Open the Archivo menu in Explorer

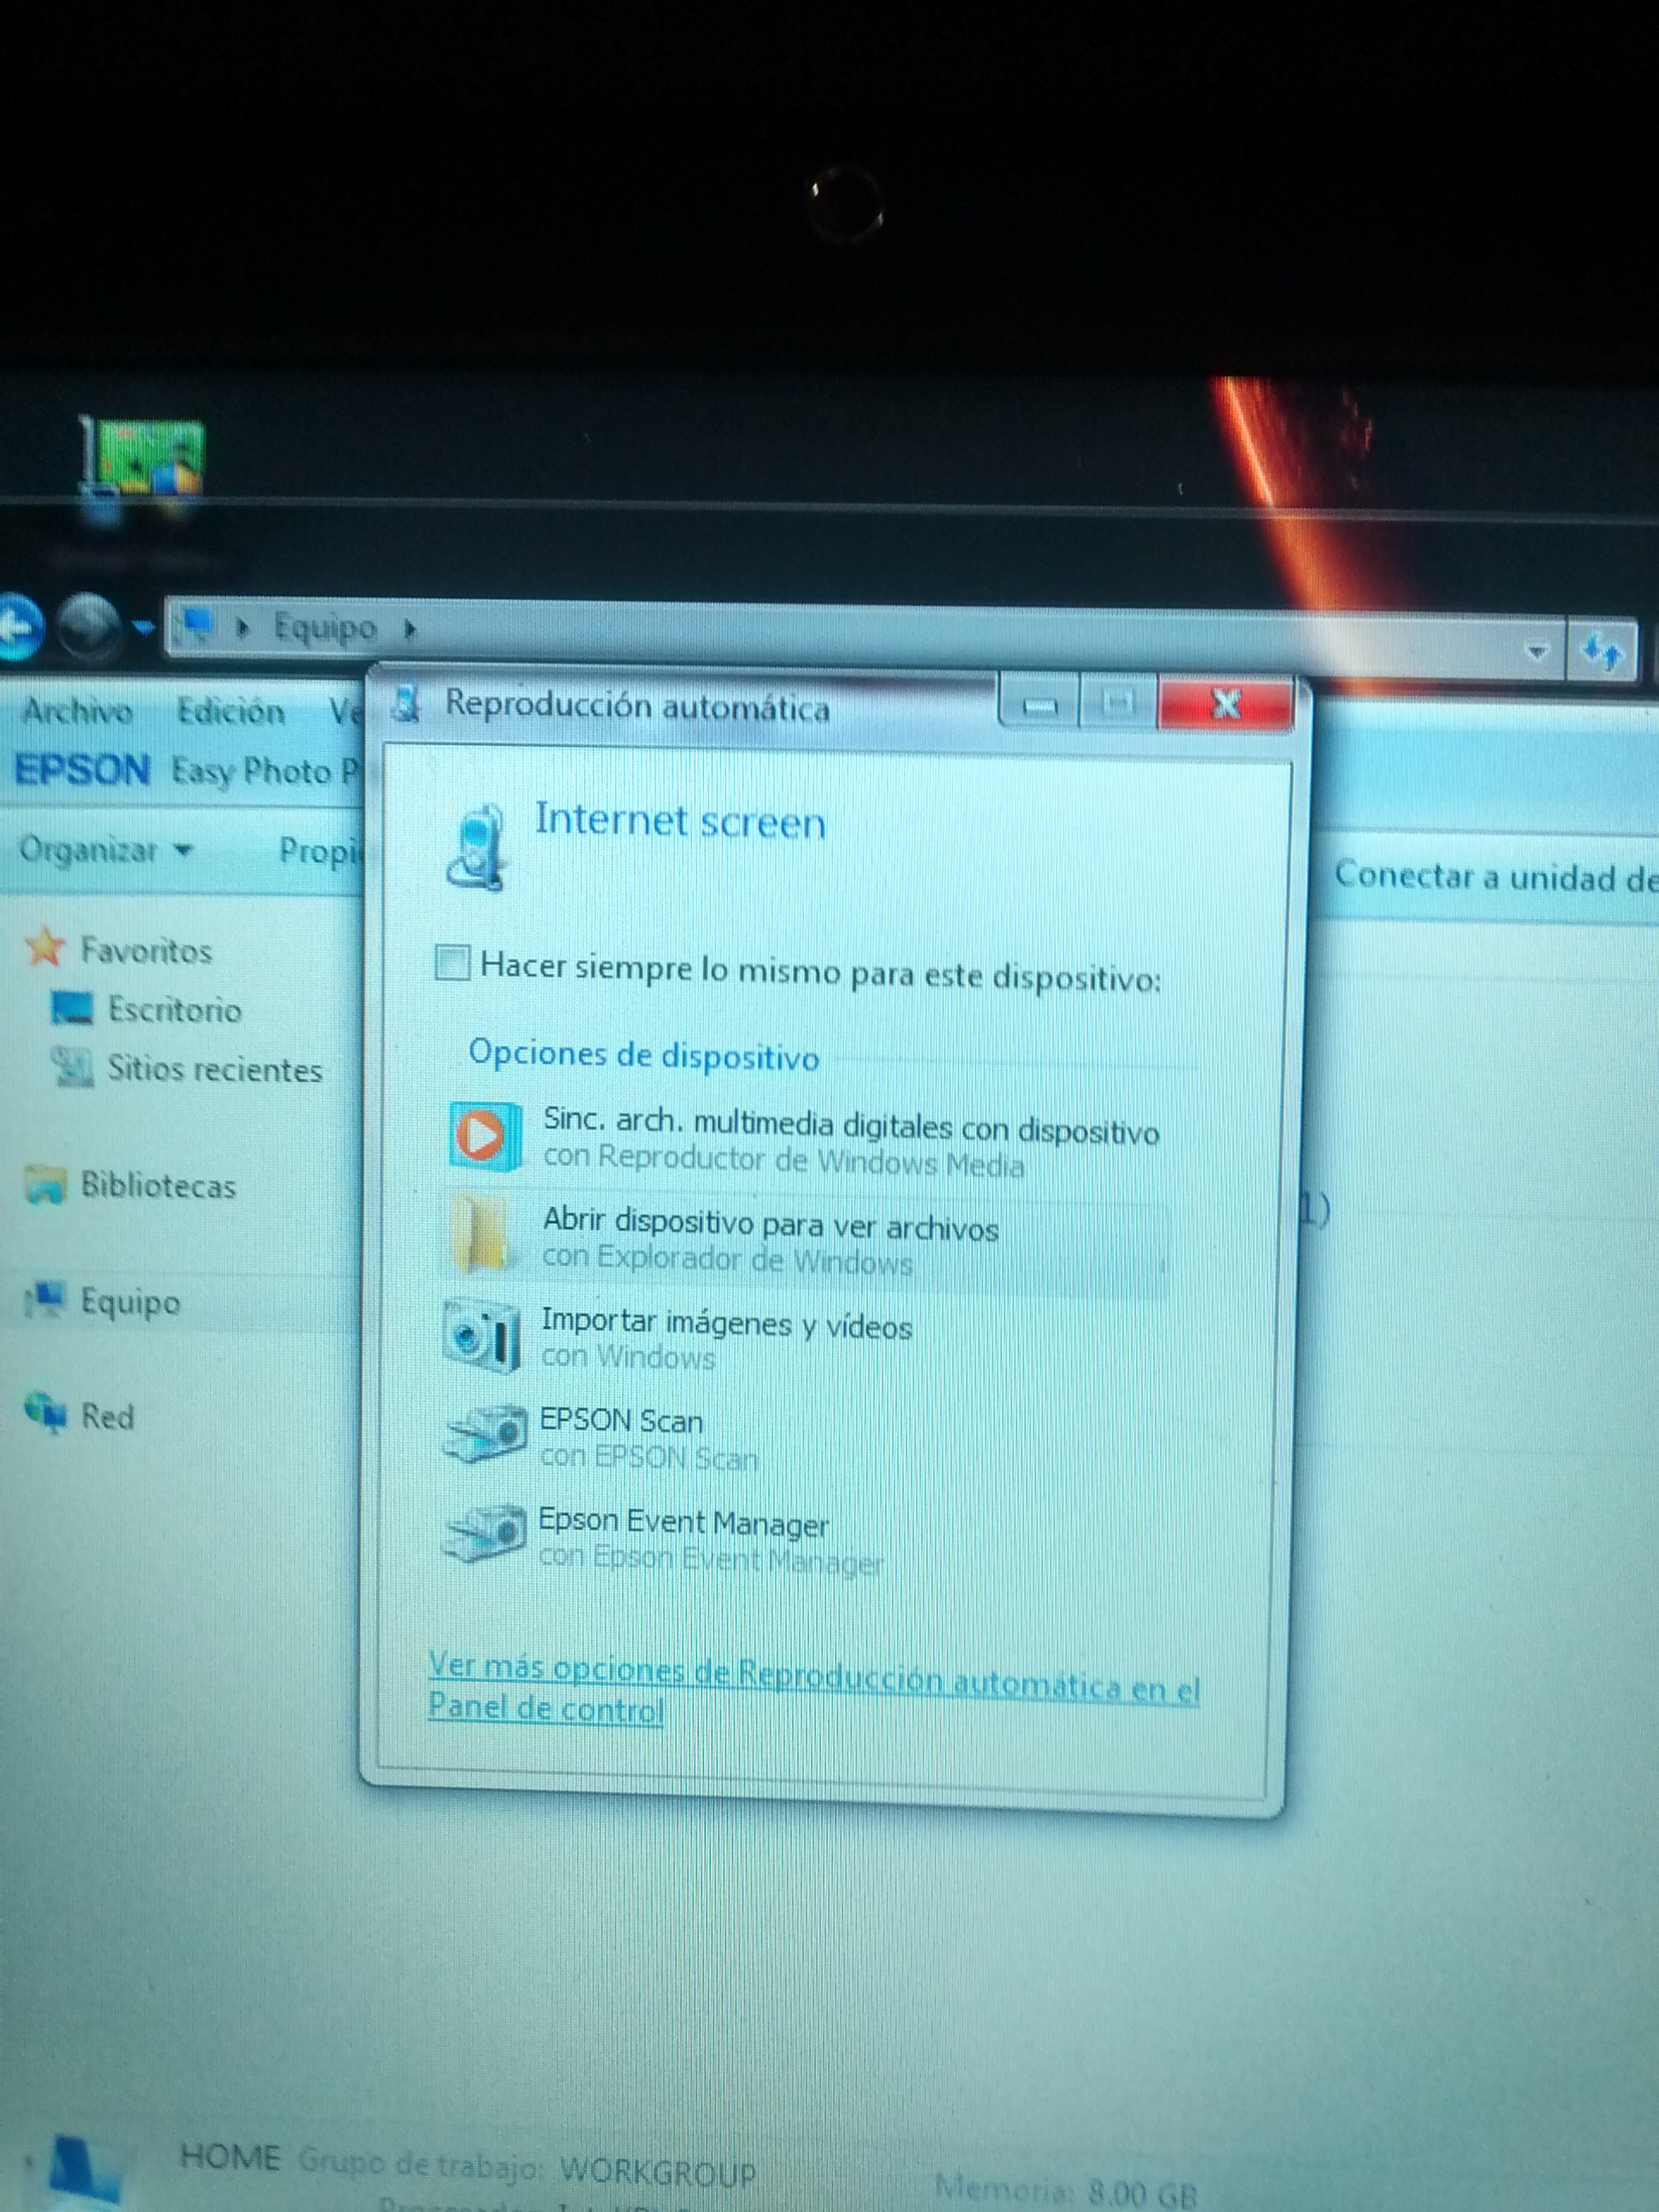[77, 711]
